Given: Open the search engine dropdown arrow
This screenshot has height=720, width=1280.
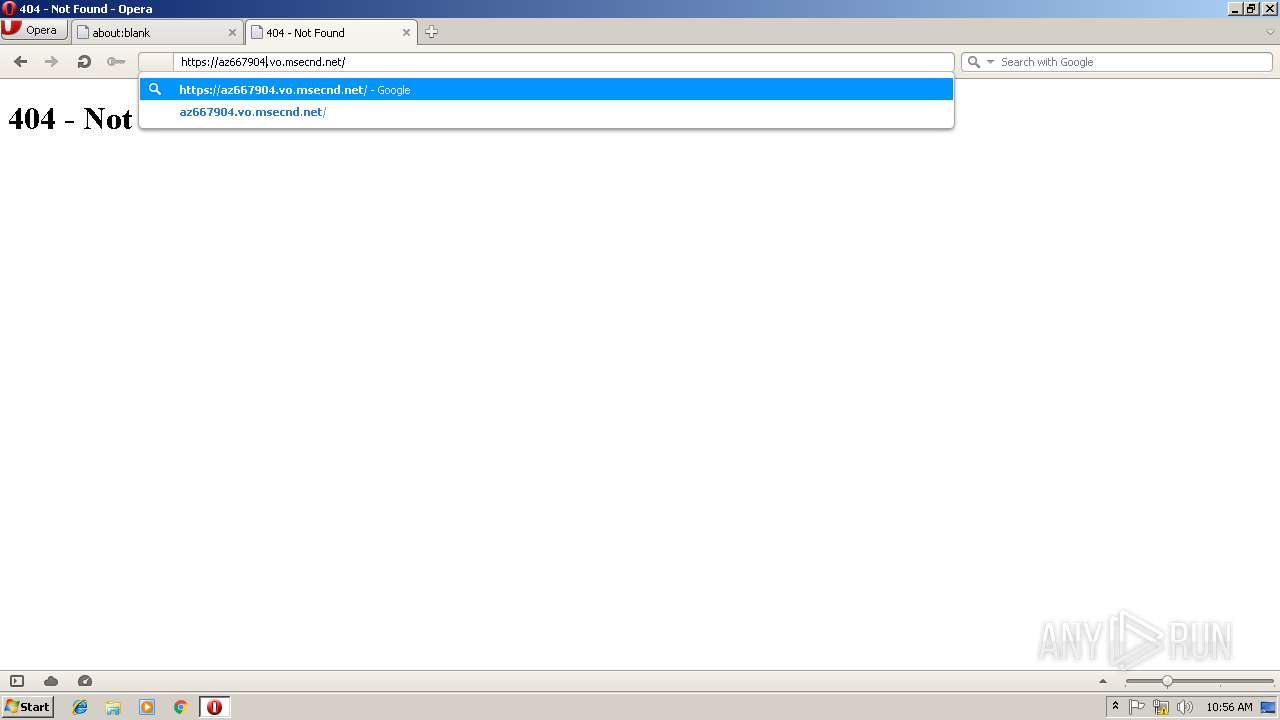Looking at the screenshot, I should click(990, 62).
